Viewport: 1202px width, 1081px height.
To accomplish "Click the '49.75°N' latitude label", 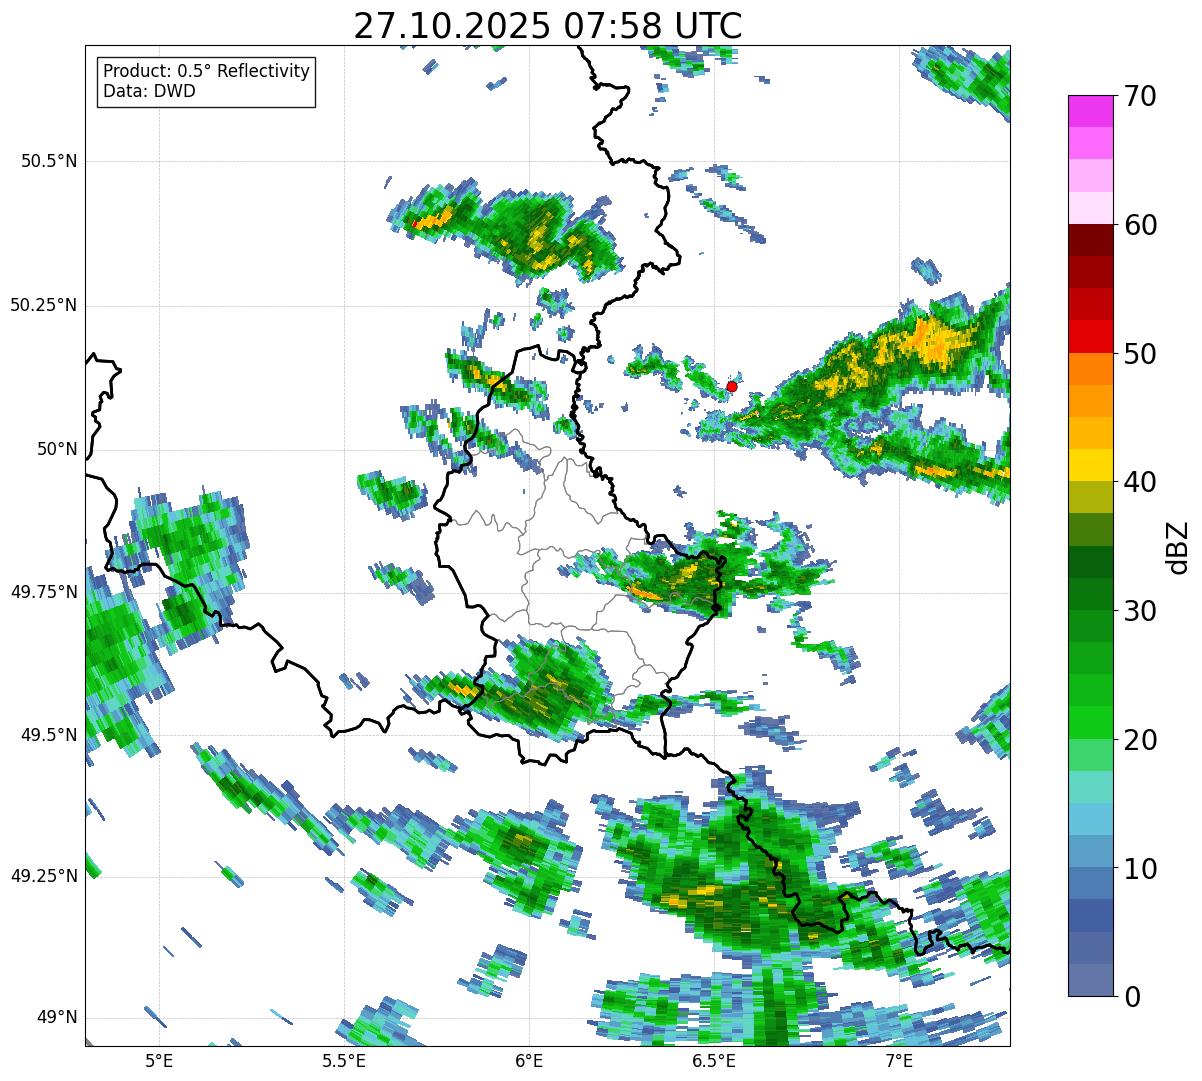I will pyautogui.click(x=44, y=592).
